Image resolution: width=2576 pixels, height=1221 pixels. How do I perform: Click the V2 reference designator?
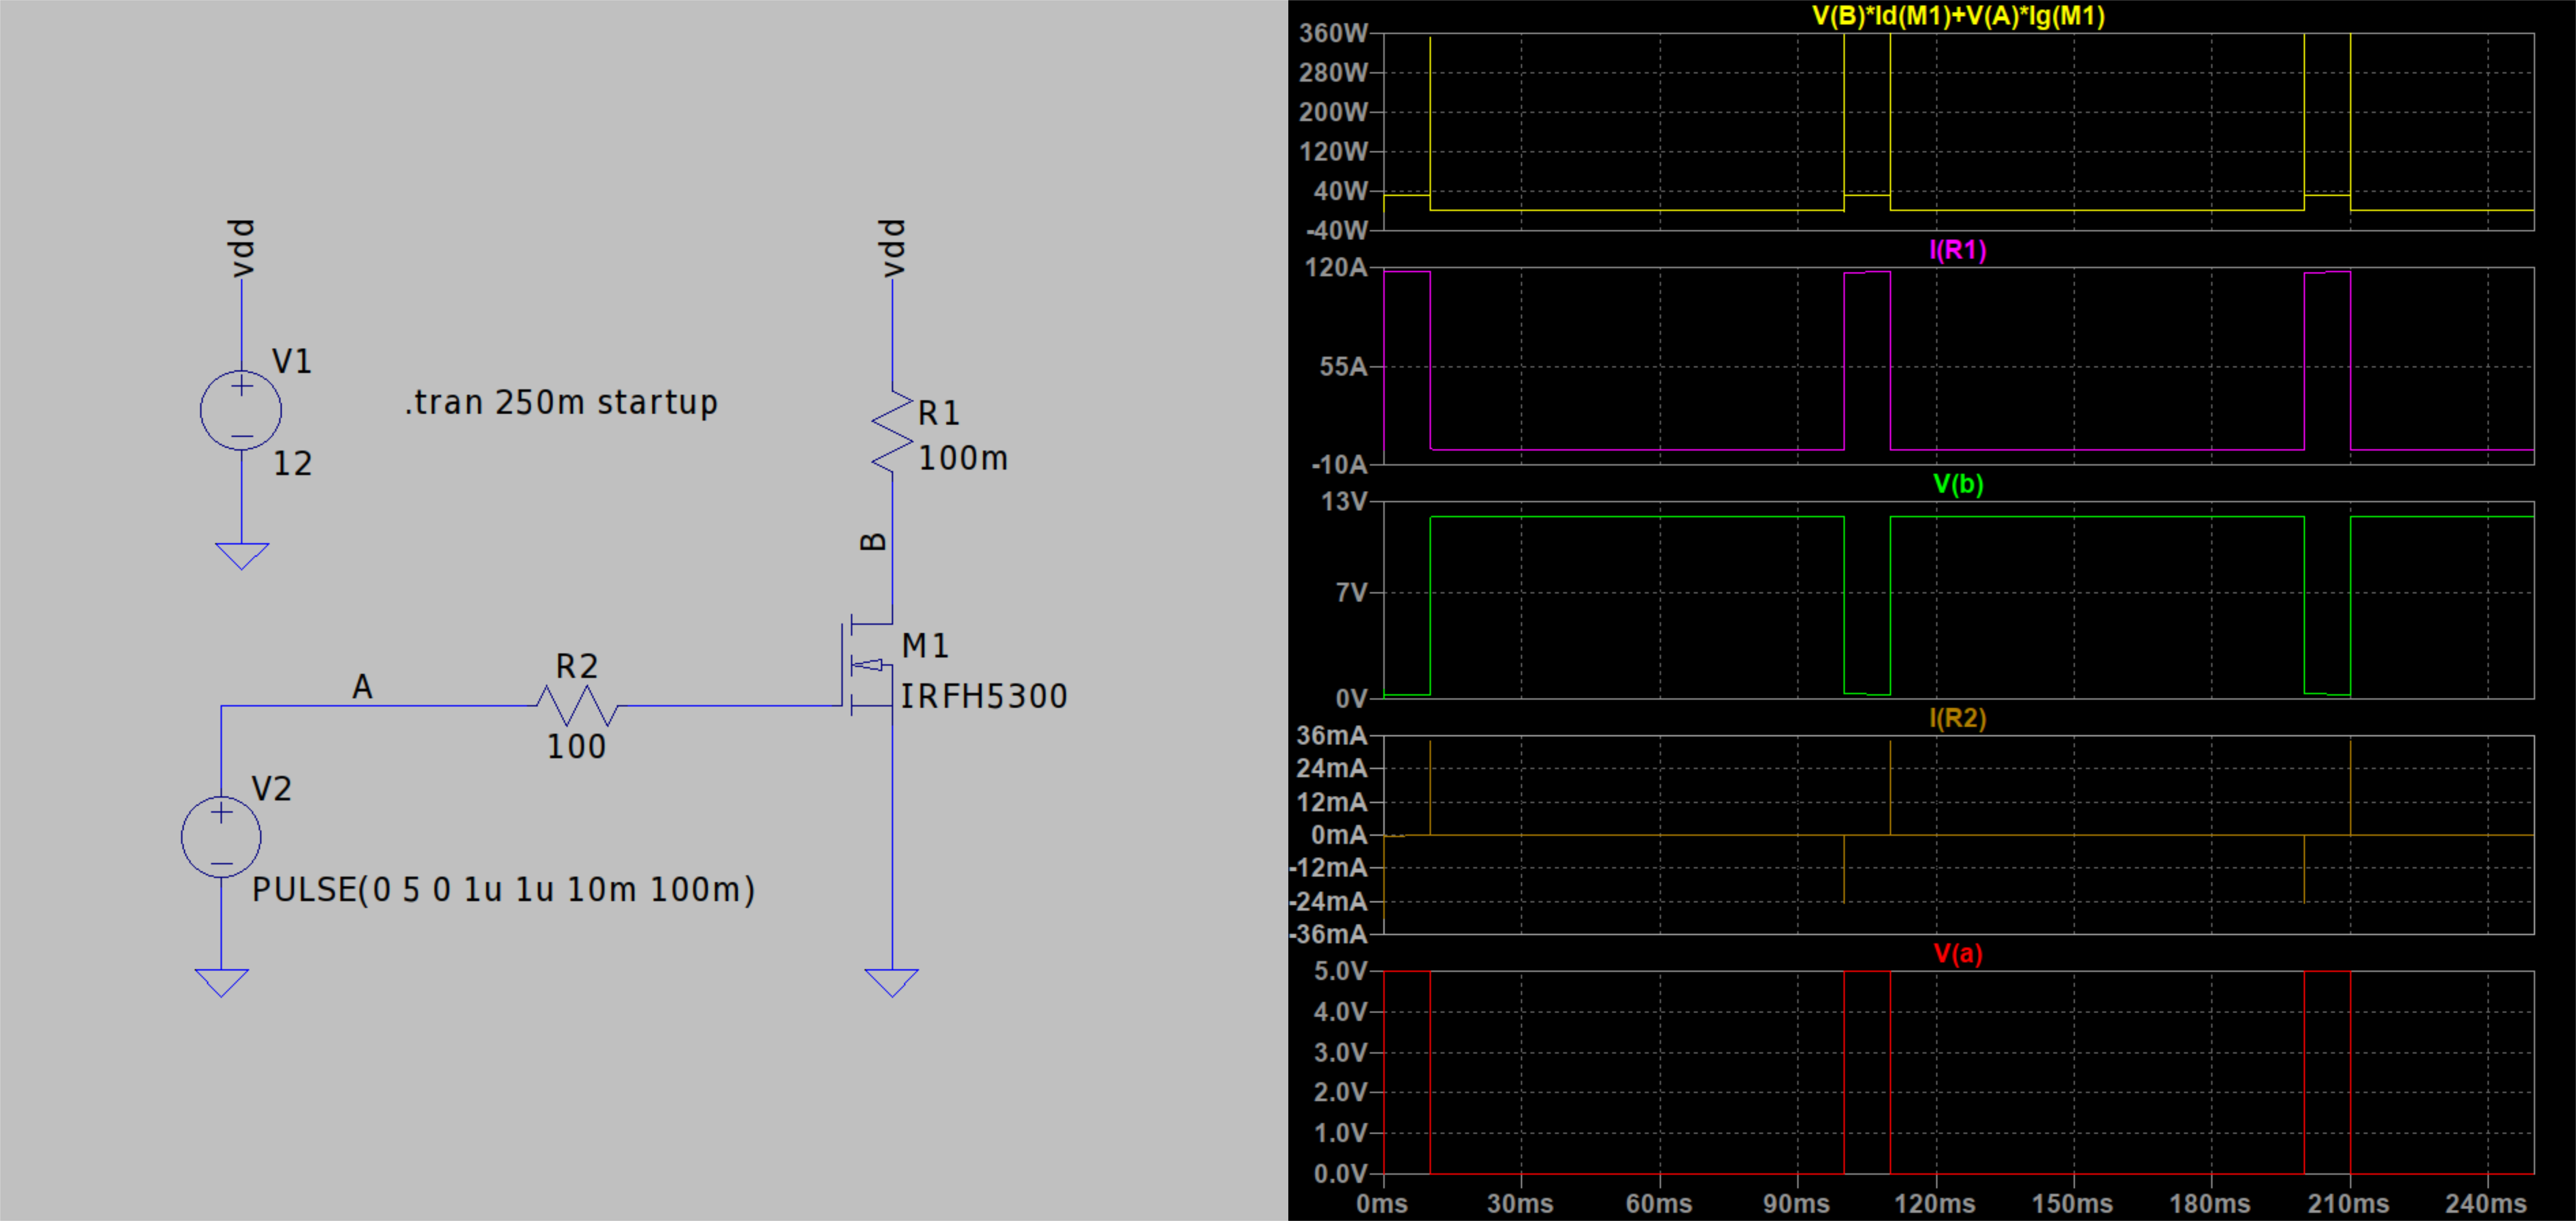271,789
